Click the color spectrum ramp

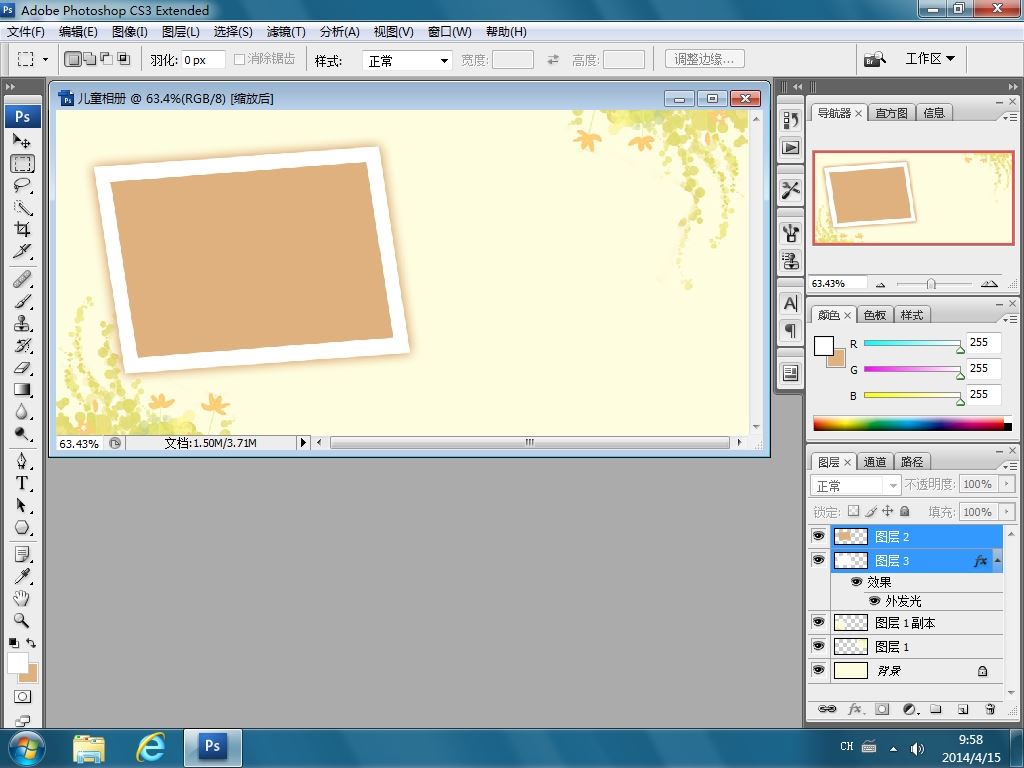tap(912, 424)
